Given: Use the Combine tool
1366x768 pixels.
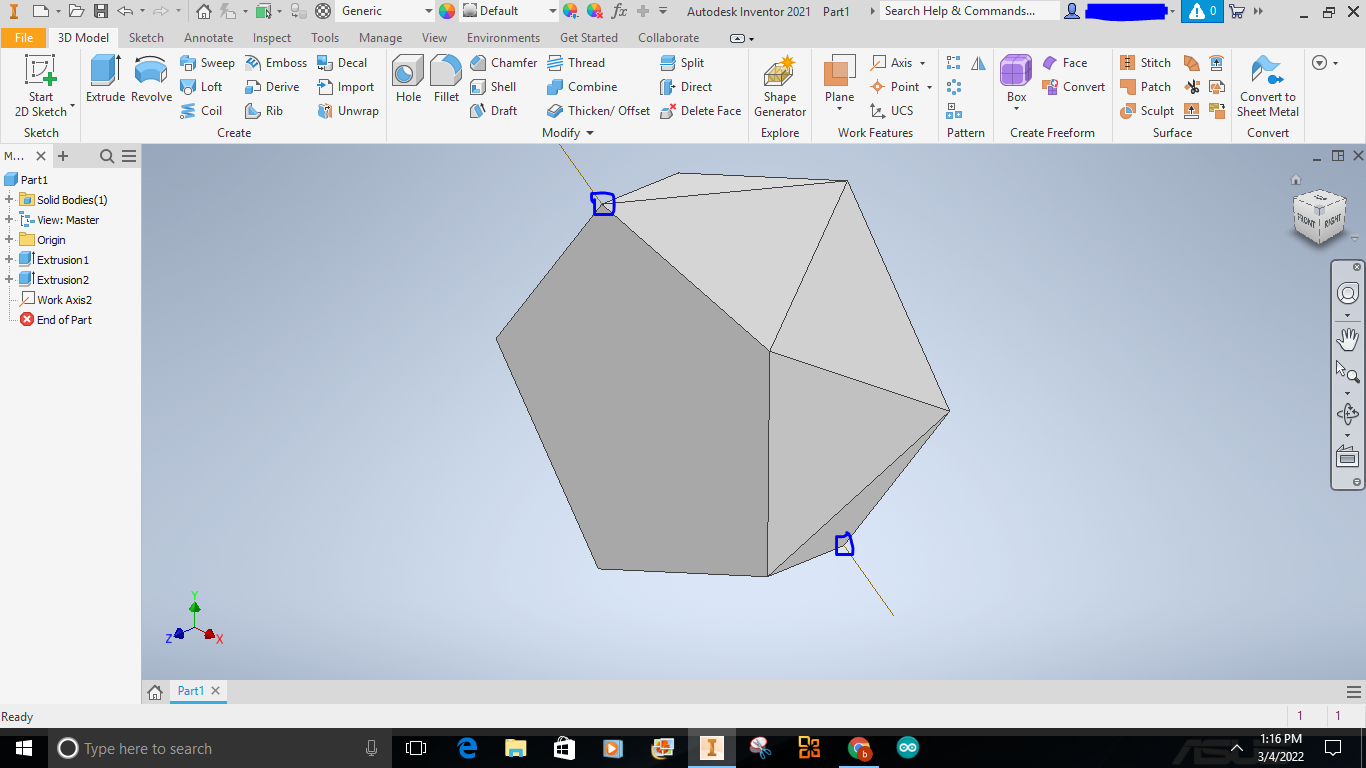Looking at the screenshot, I should 582,86.
